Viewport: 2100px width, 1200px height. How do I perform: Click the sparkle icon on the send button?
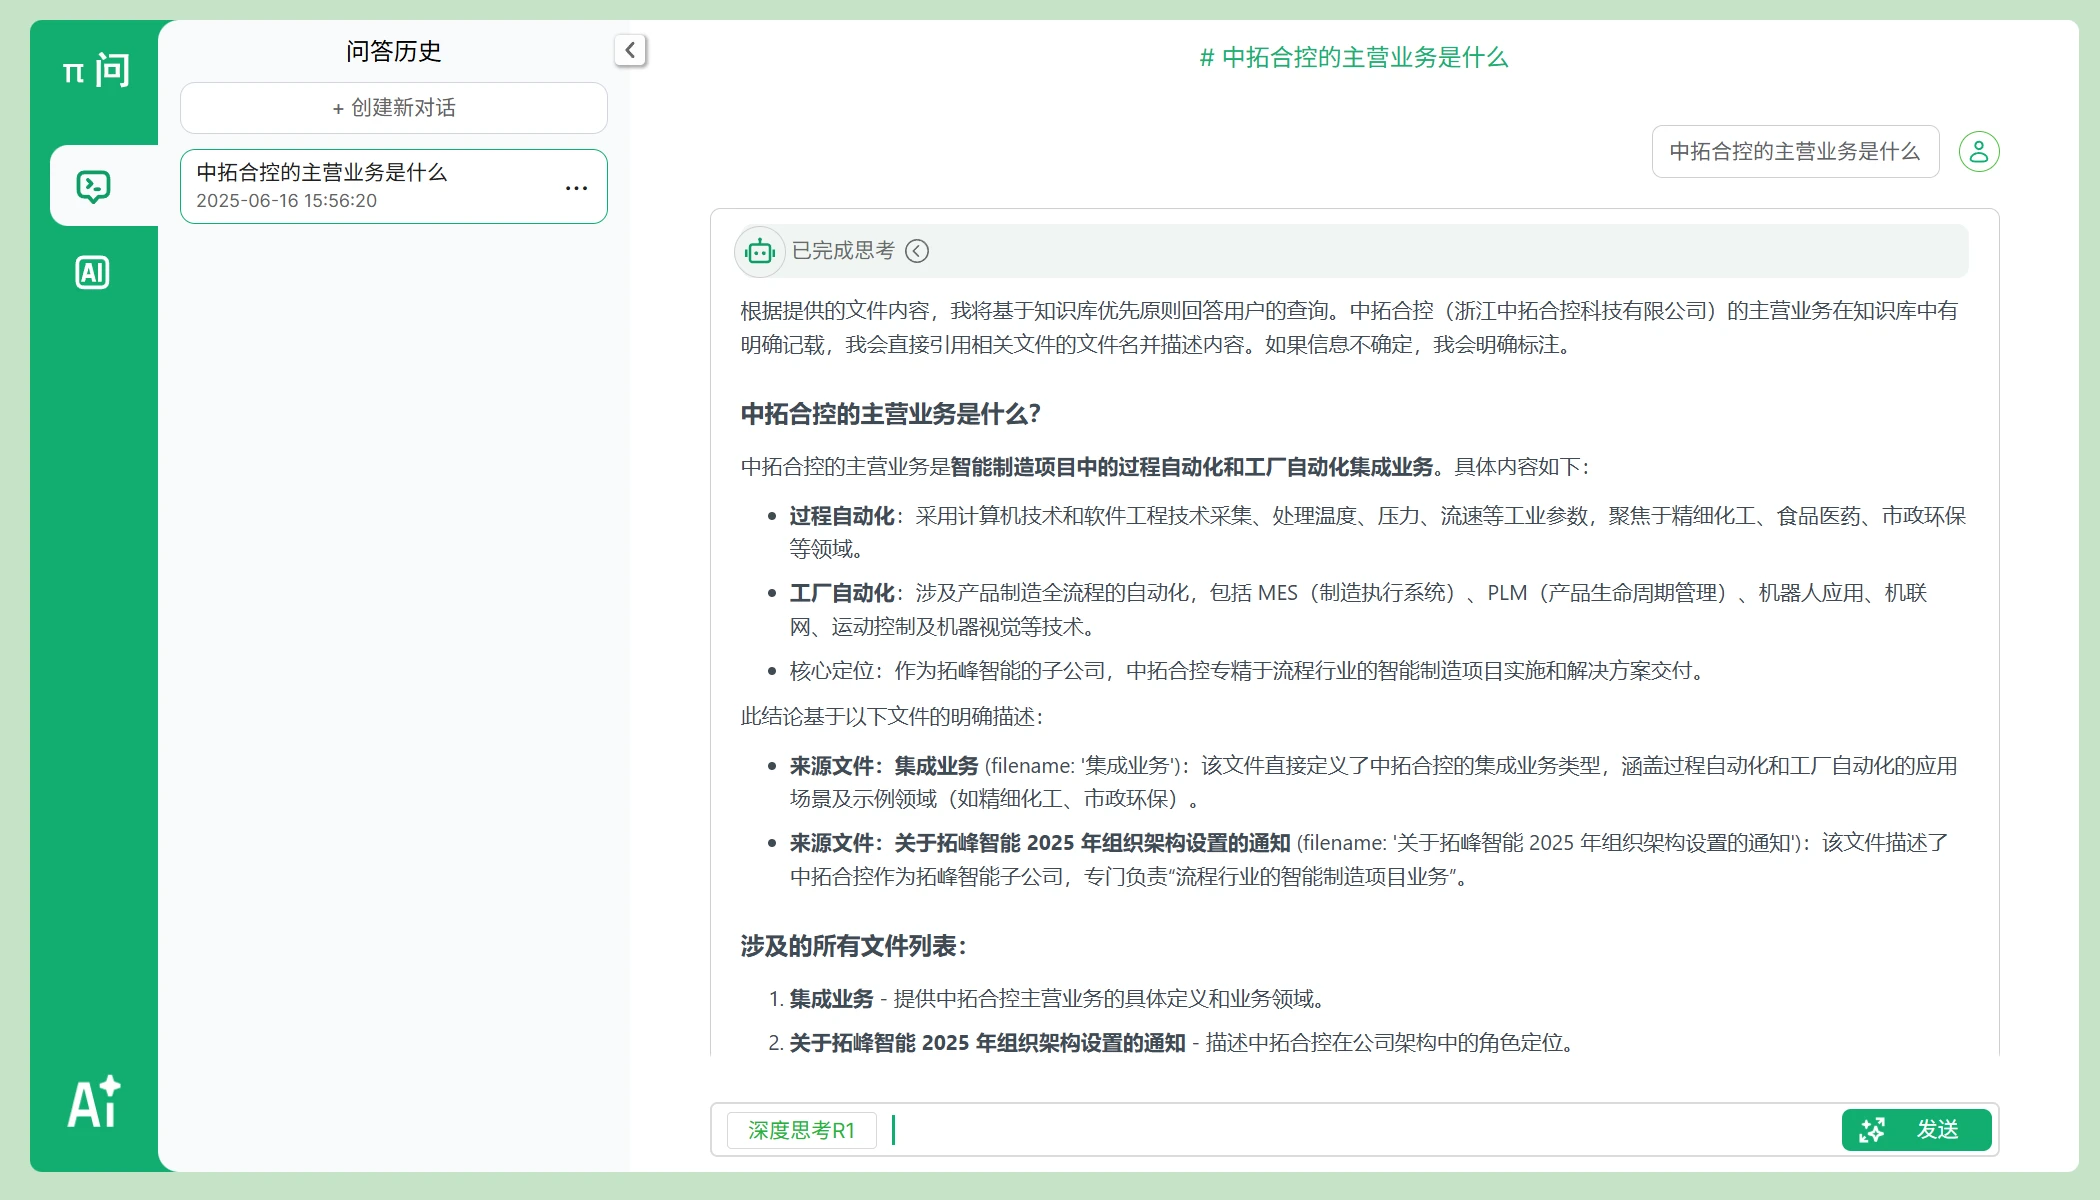click(1872, 1130)
